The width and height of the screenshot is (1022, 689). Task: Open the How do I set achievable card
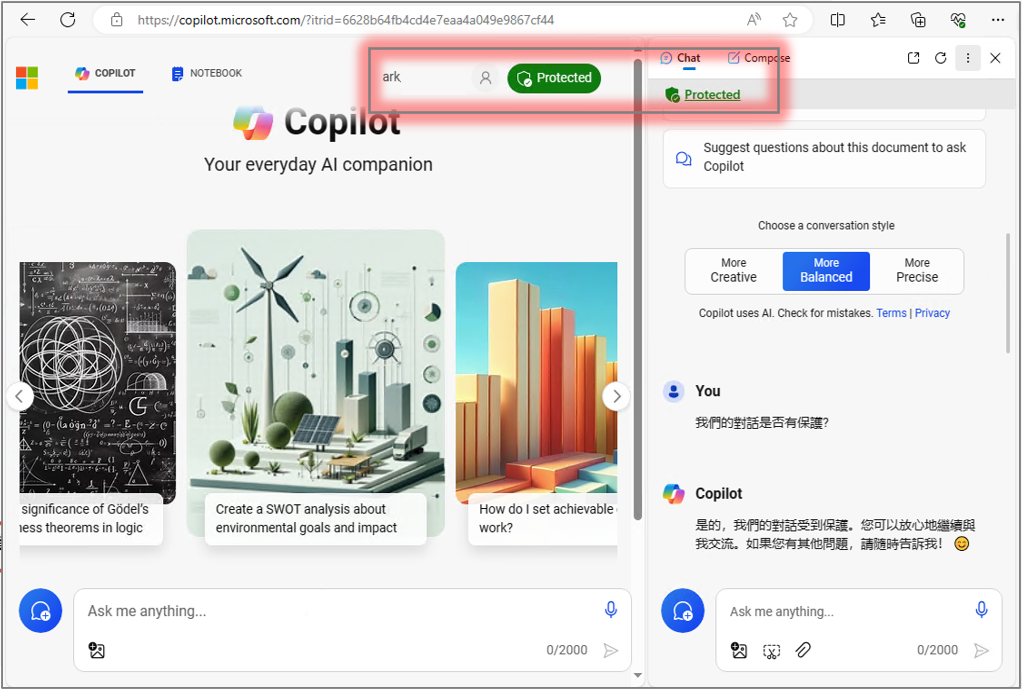click(x=536, y=403)
